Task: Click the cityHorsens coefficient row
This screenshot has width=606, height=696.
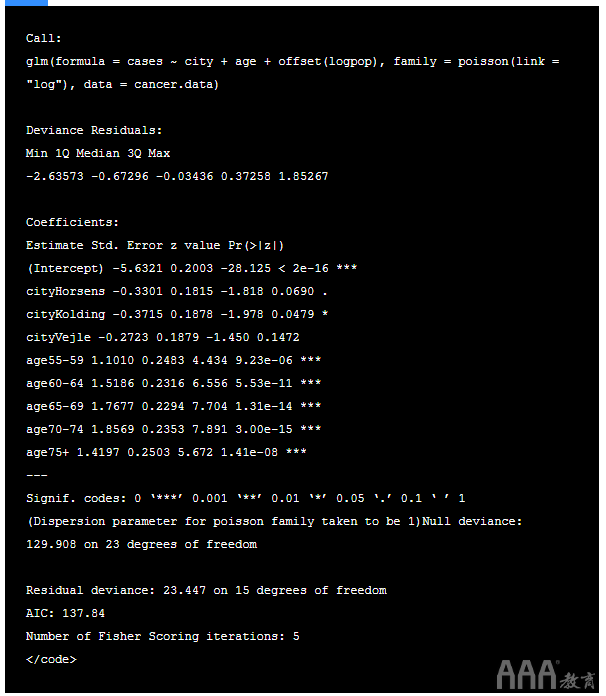Action: point(177,292)
